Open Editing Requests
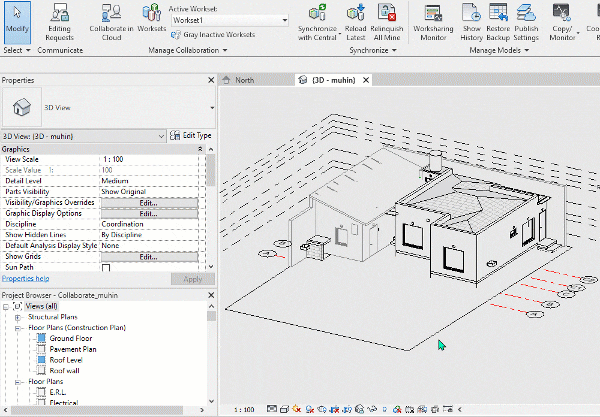 [59, 22]
